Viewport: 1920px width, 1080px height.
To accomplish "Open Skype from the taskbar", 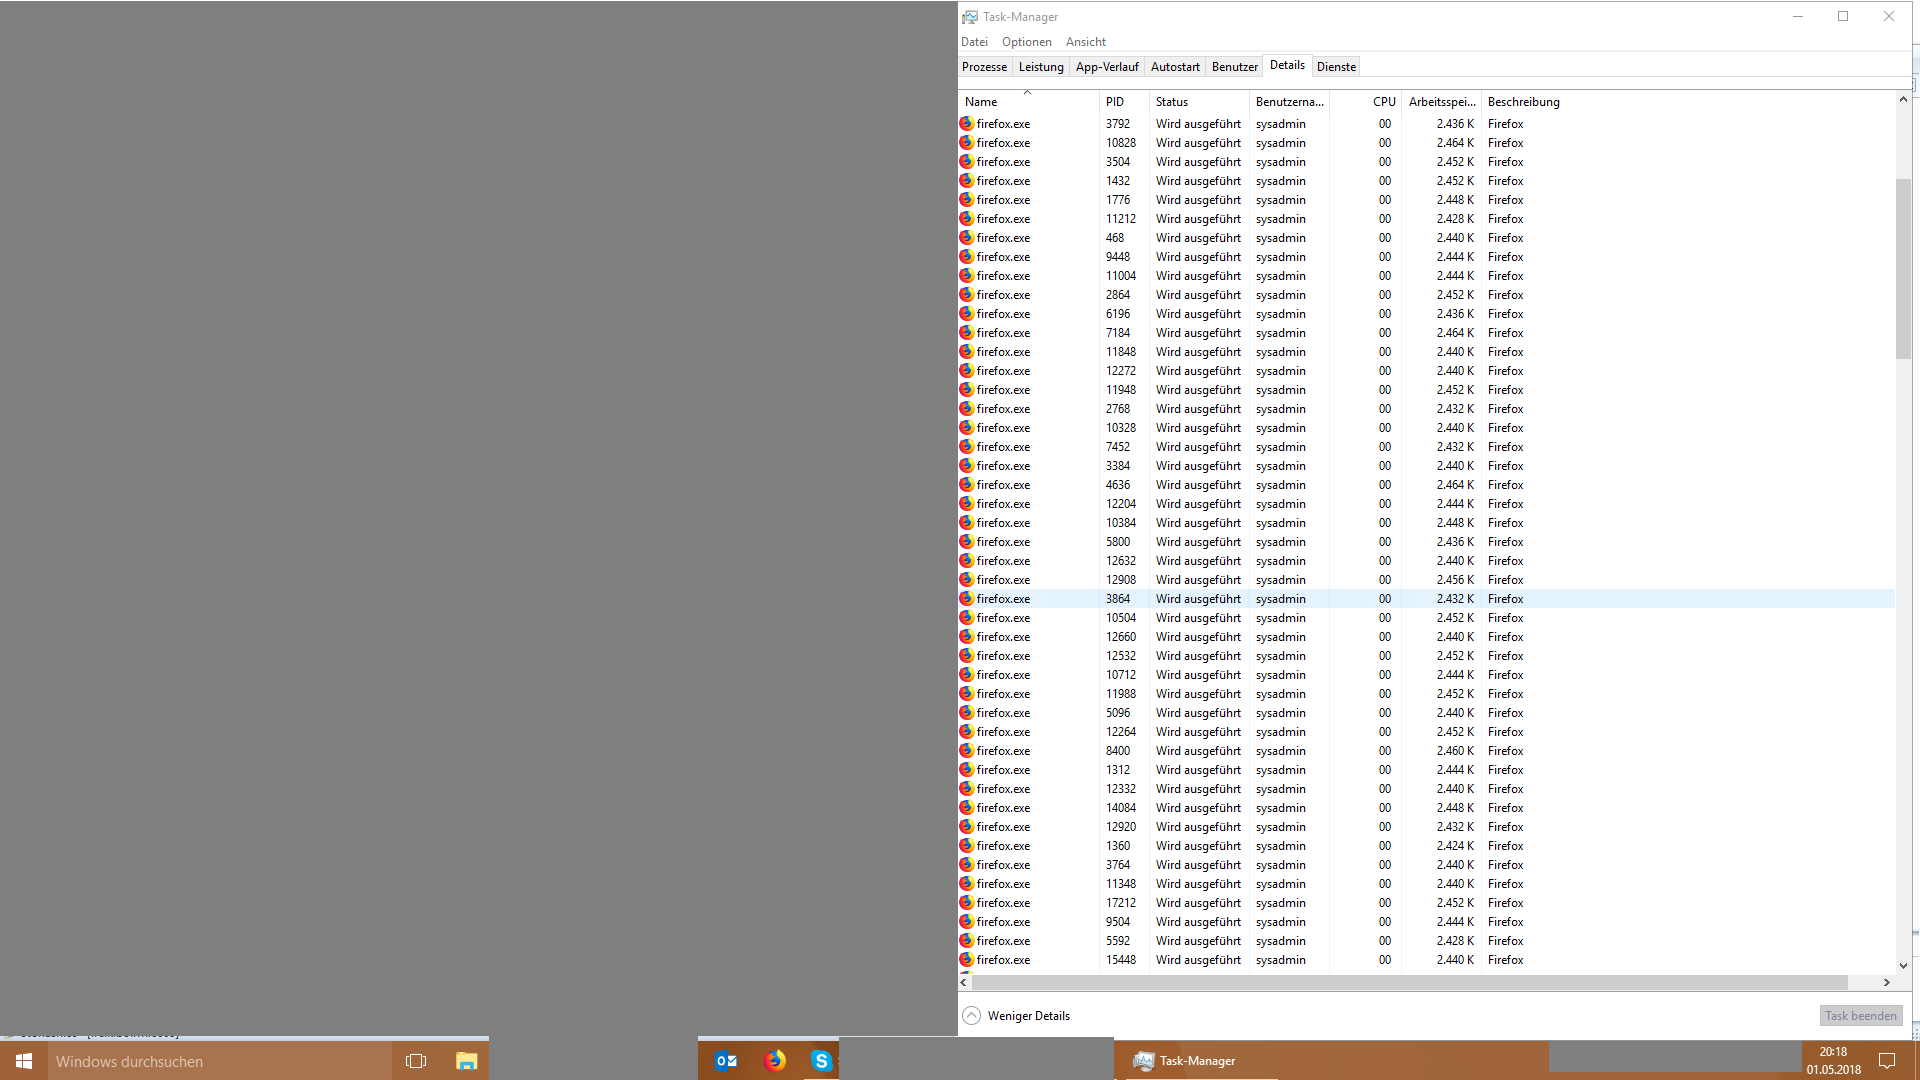I will pos(821,1061).
